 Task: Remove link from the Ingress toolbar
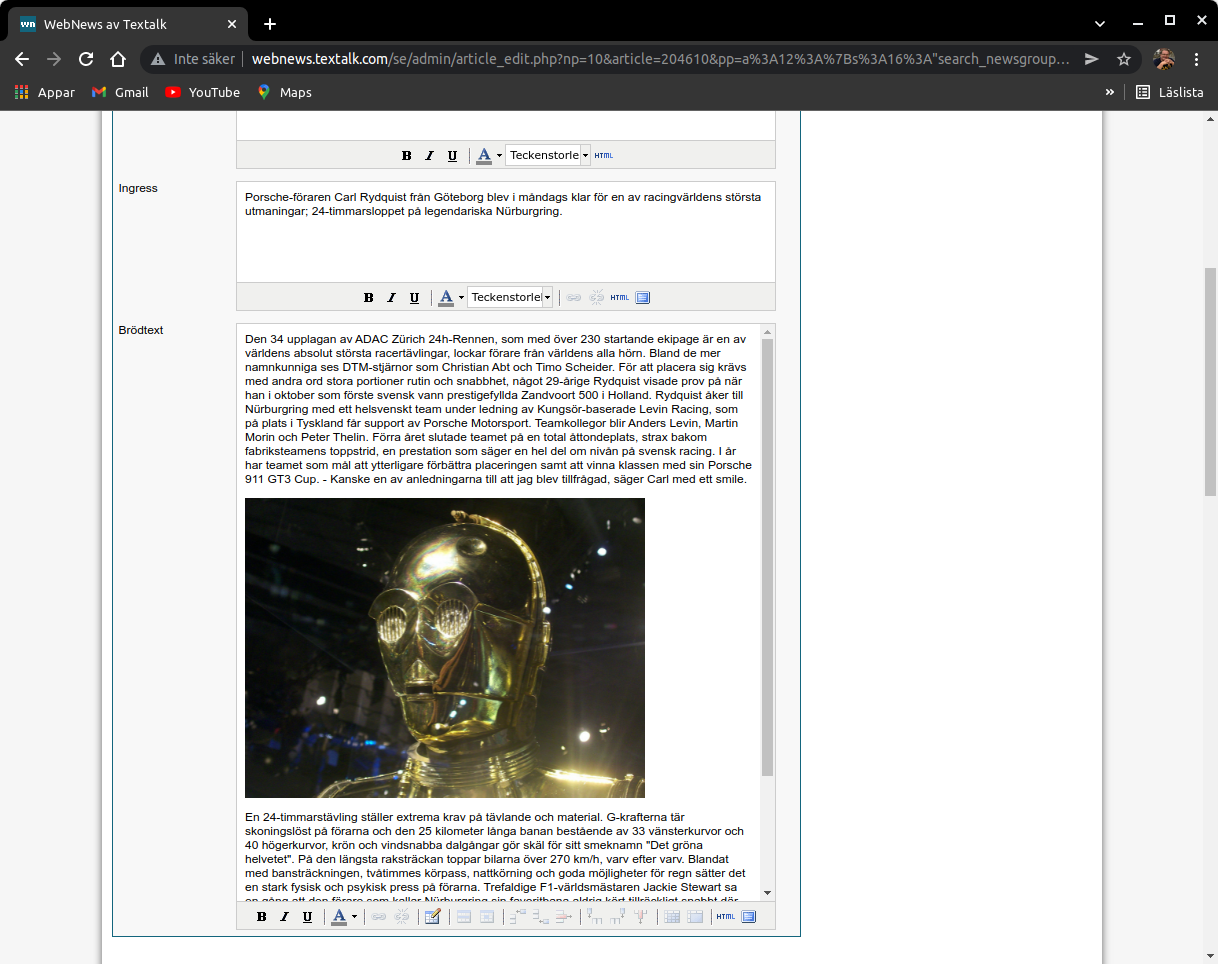[x=597, y=297]
